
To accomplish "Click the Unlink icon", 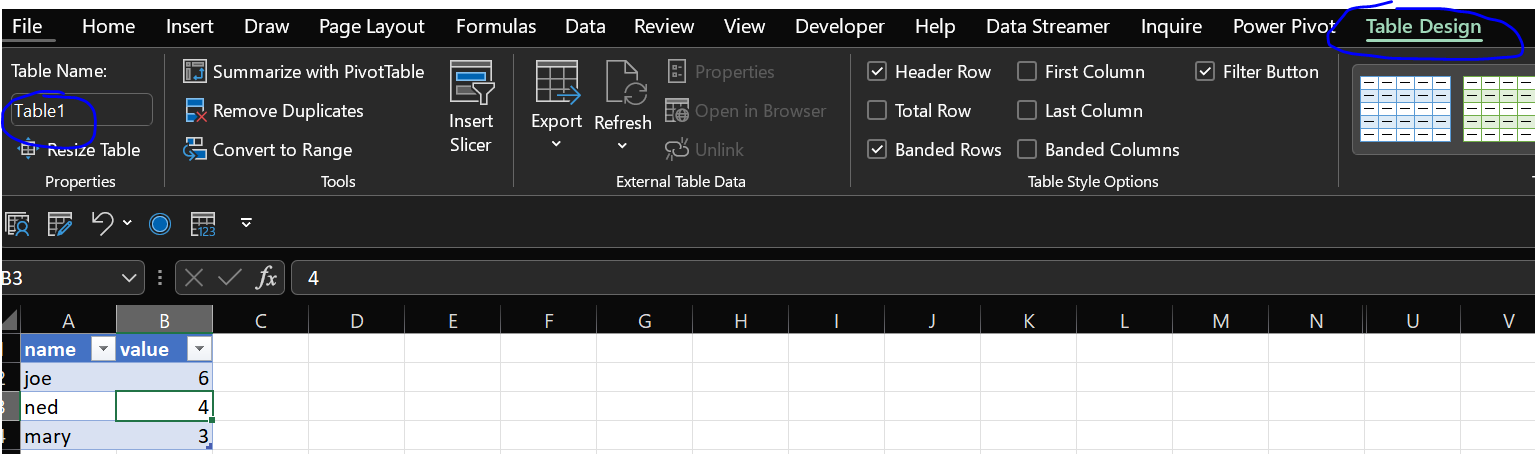I will (x=677, y=150).
